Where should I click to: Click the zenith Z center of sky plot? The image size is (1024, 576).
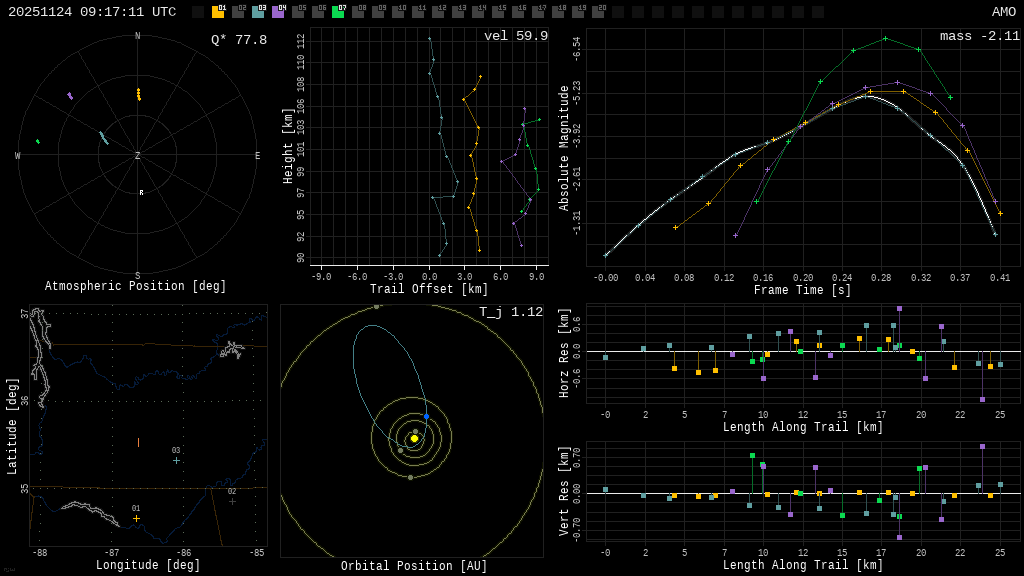[138, 156]
